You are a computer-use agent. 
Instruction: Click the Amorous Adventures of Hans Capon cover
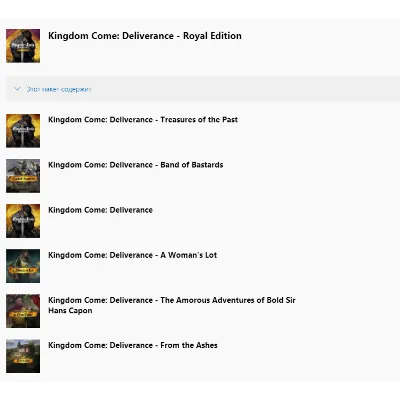pos(23,311)
